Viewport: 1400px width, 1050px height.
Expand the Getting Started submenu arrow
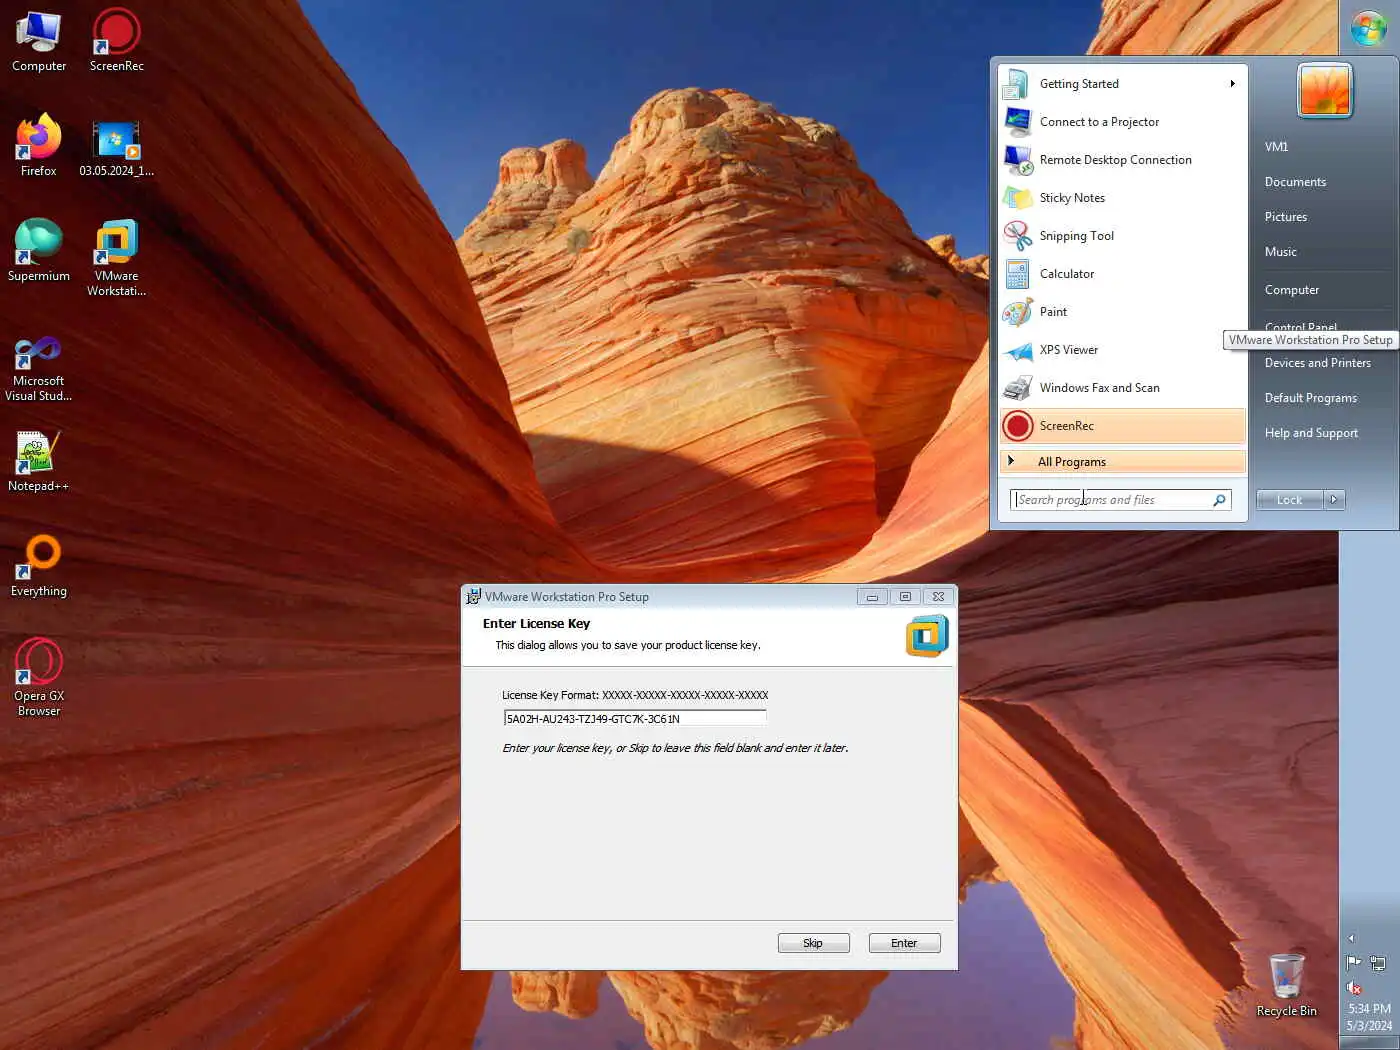[x=1232, y=84]
